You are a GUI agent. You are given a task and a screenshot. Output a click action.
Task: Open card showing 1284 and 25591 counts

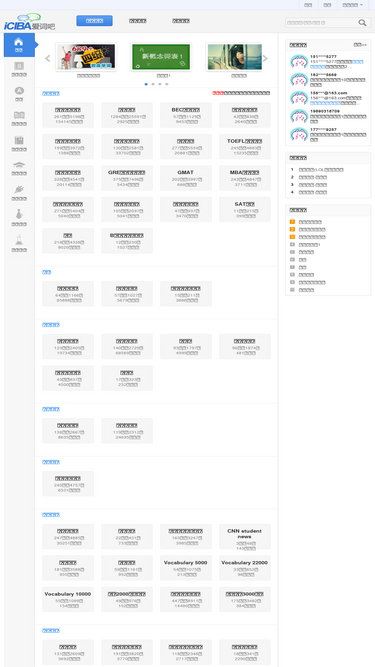127,115
